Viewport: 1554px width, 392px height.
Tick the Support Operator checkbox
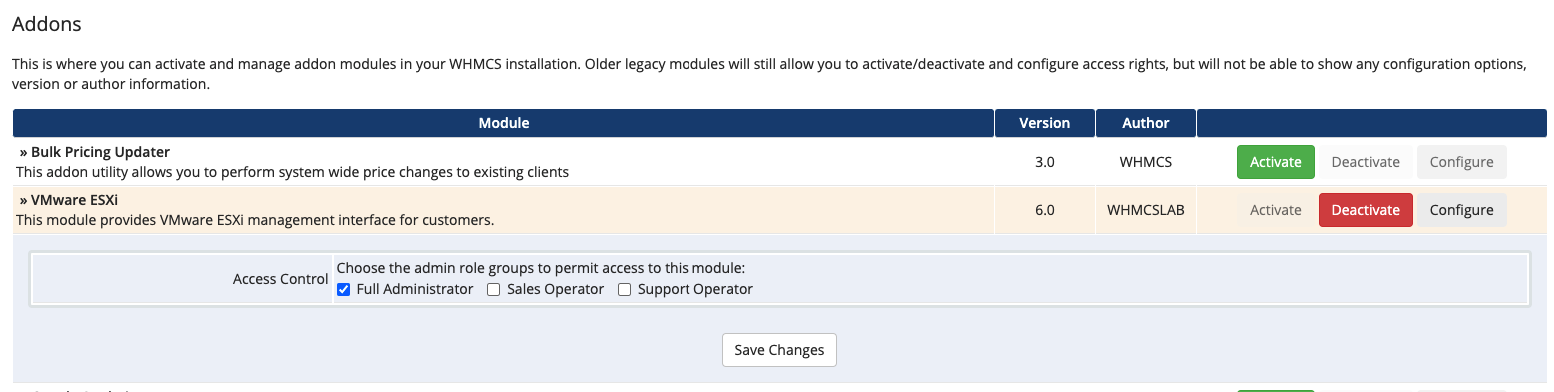point(624,290)
